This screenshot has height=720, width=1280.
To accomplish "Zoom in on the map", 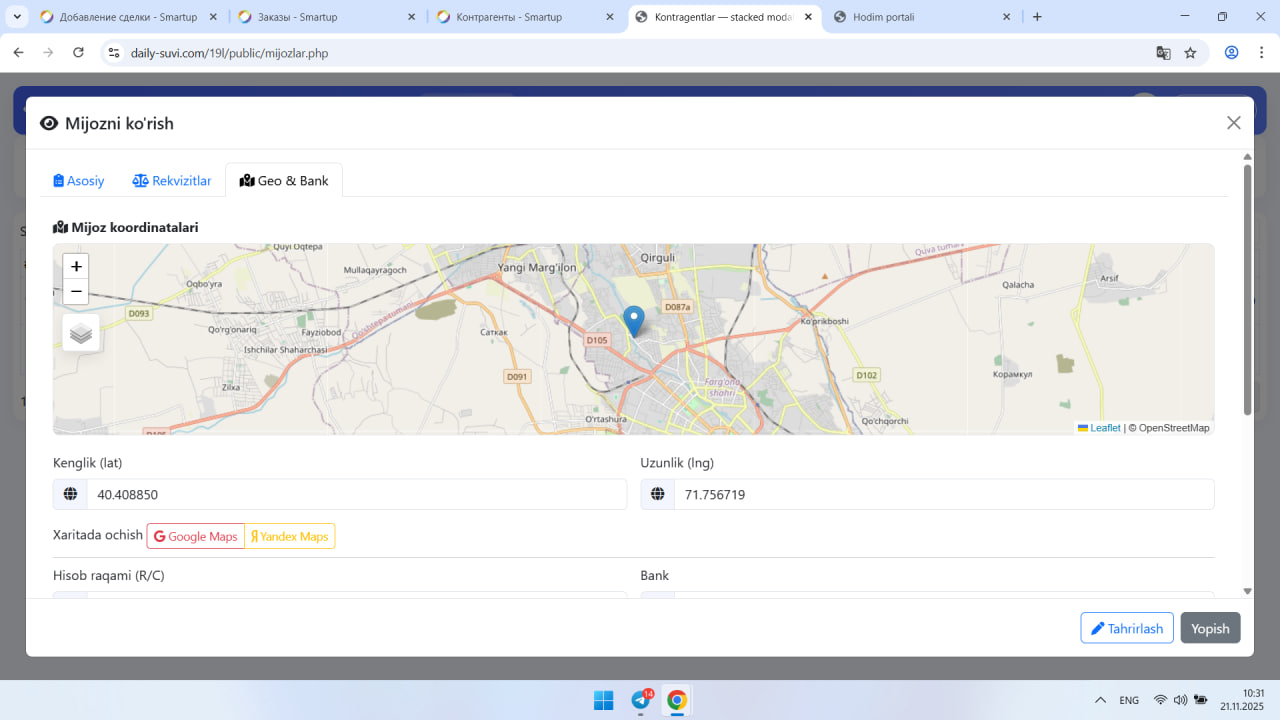I will click(76, 266).
